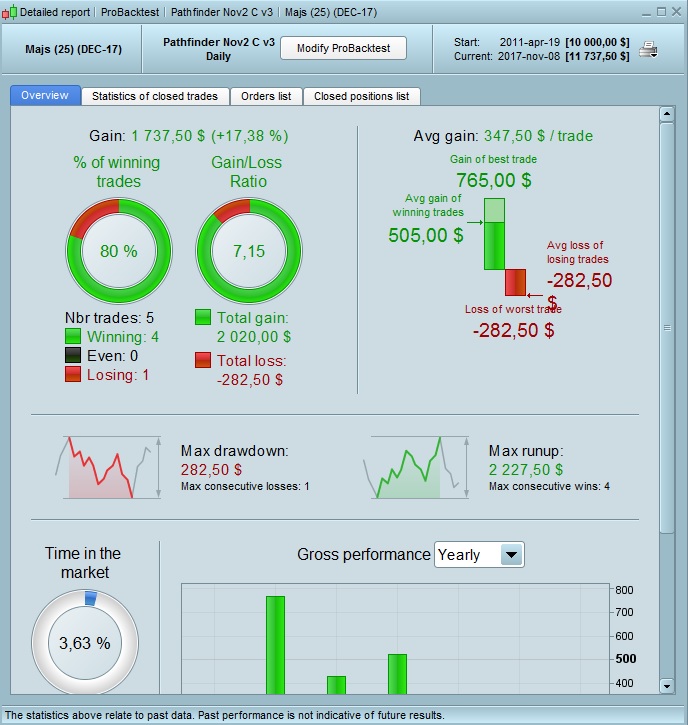Switch to the Overview tab
Screen dimensions: 688x725
pos(45,95)
